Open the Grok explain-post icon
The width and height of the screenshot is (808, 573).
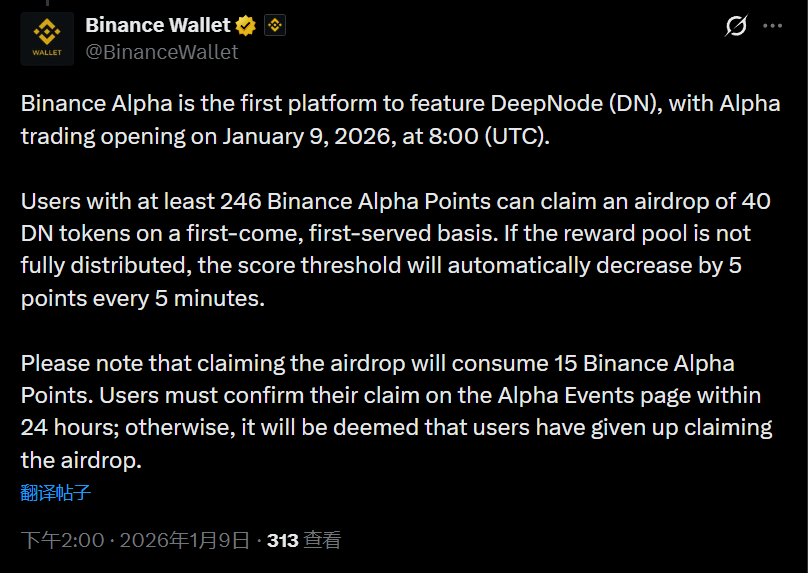pos(735,27)
